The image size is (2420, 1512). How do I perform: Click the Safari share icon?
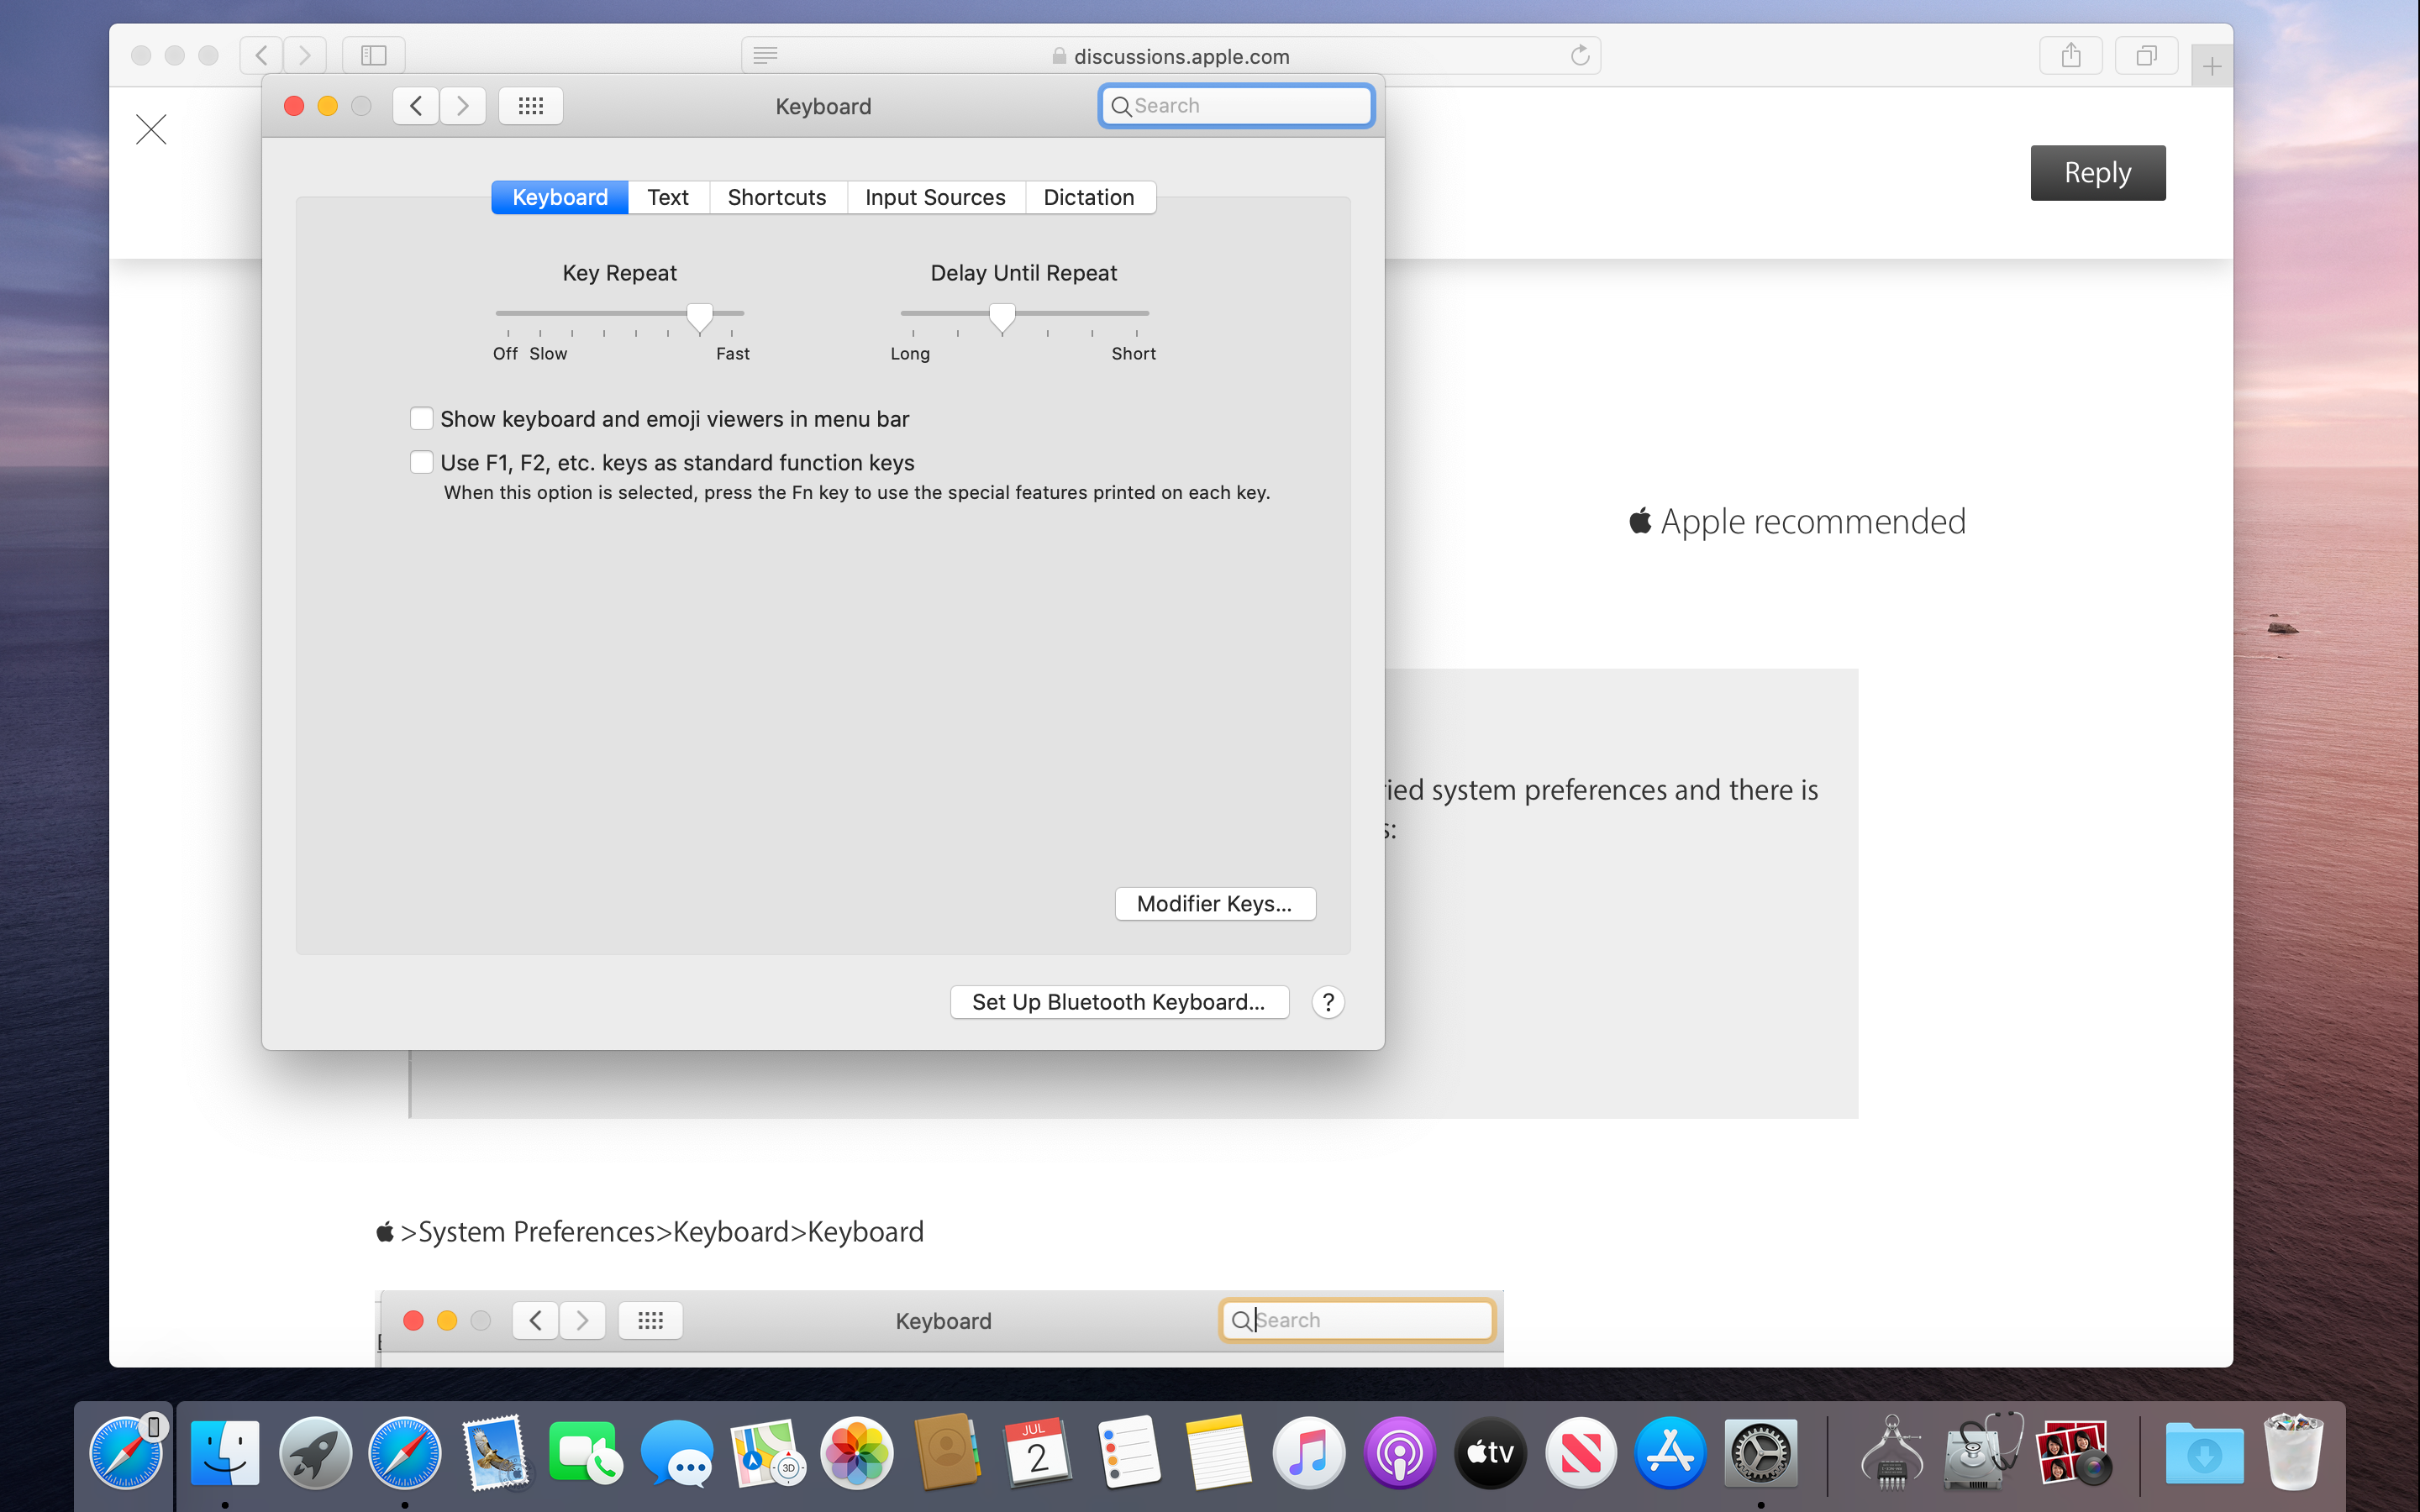2070,55
